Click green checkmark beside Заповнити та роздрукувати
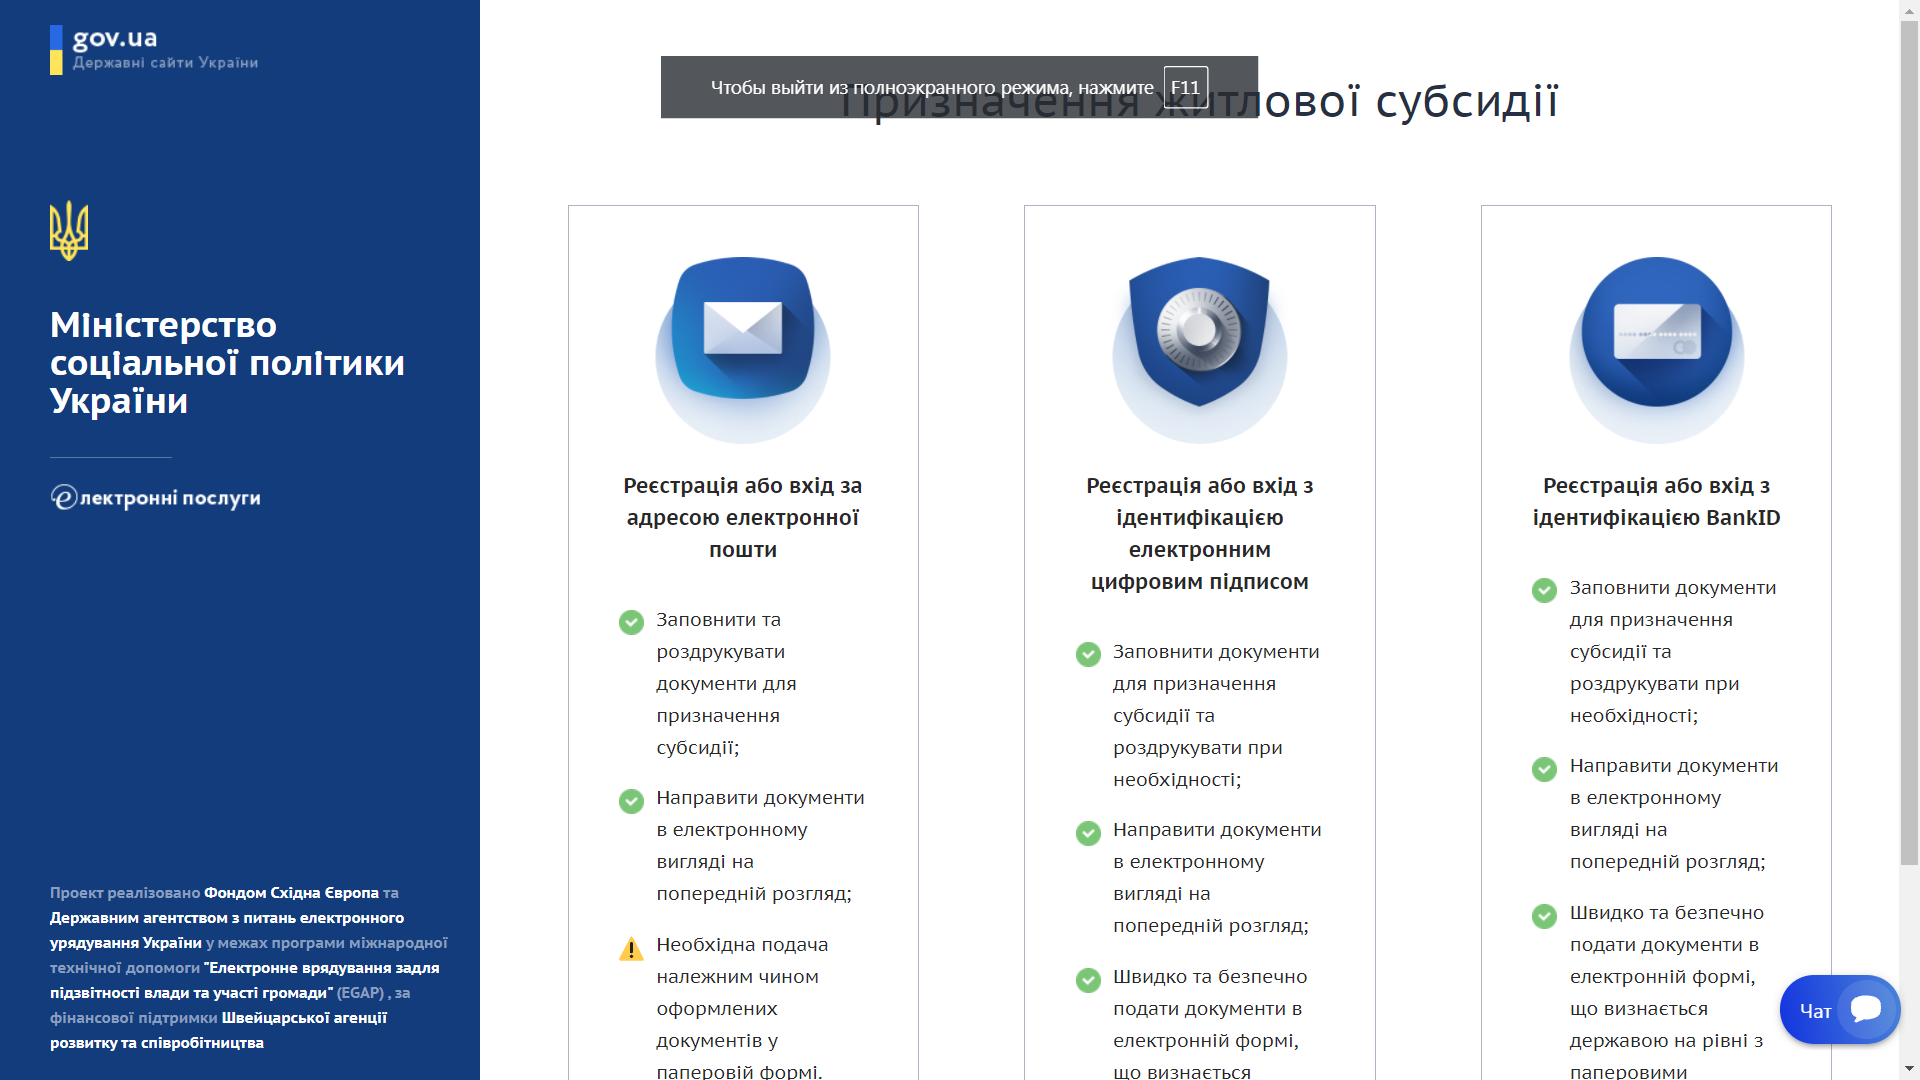Screen dimensions: 1920x1080 tap(631, 622)
